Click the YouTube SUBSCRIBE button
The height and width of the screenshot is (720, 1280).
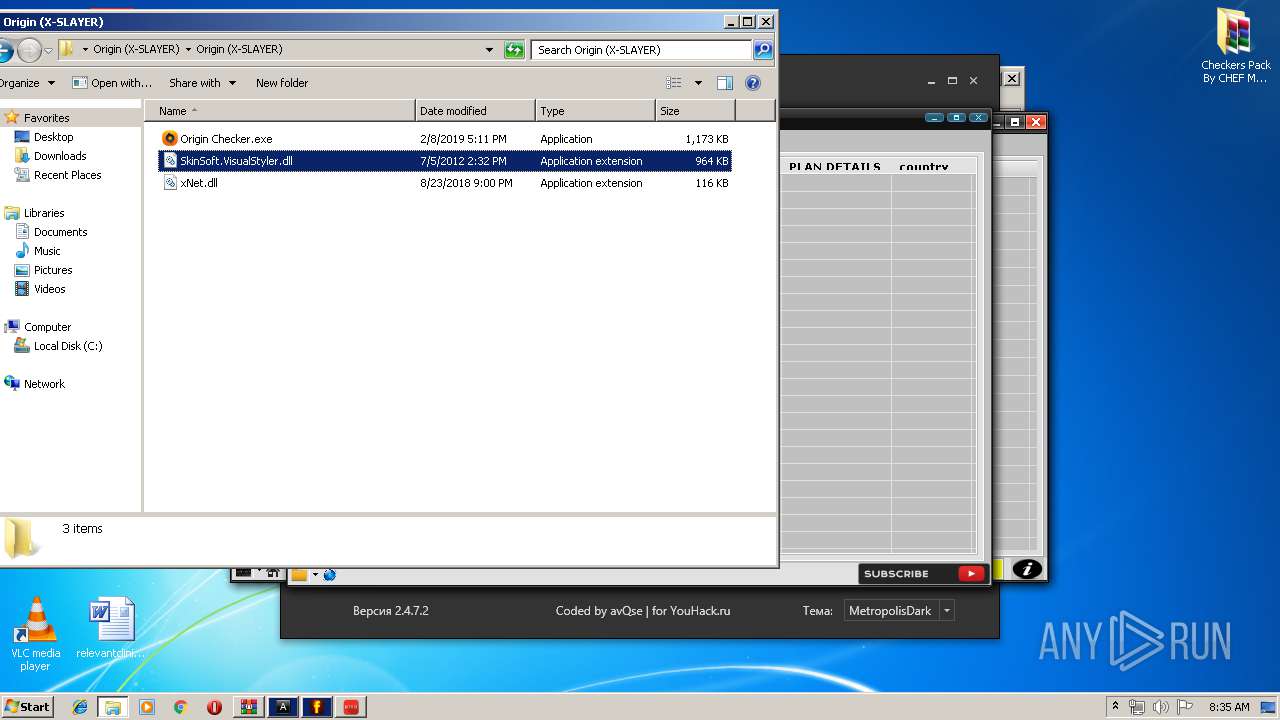coord(922,574)
